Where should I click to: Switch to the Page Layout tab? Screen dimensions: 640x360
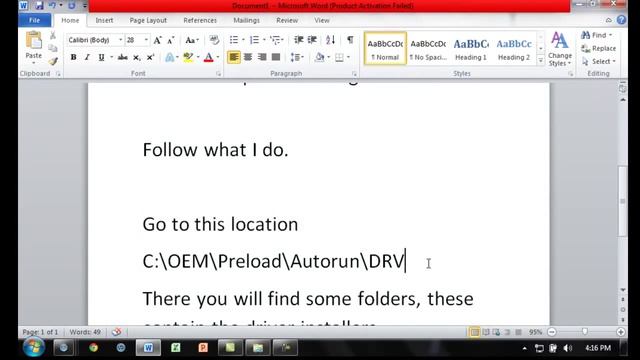(x=148, y=20)
